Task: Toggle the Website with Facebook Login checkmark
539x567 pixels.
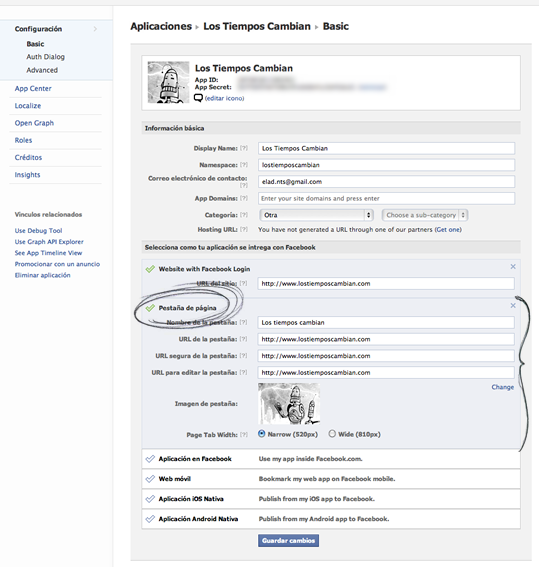Action: [150, 269]
